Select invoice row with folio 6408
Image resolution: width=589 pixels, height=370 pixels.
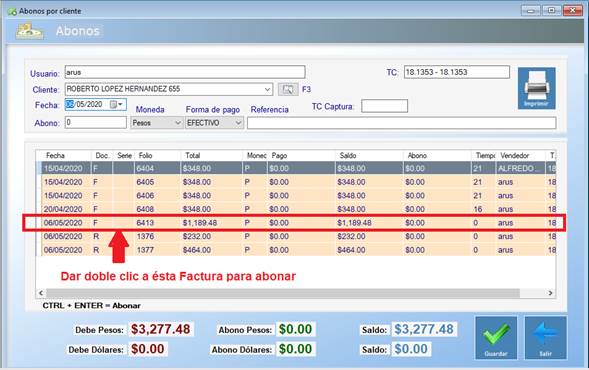(x=296, y=209)
